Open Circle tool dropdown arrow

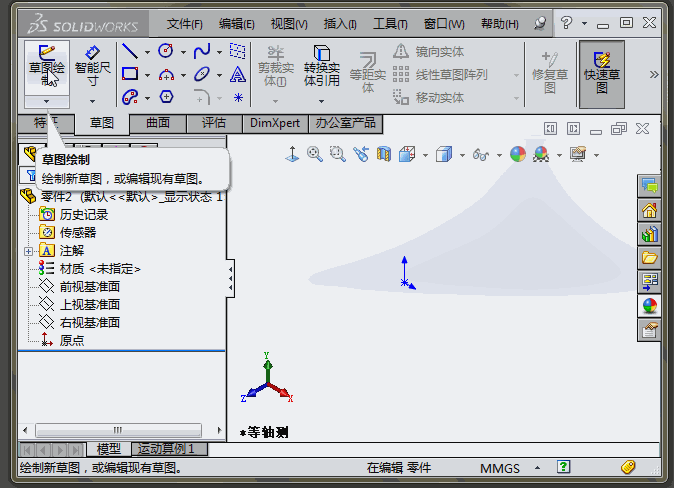pos(184,52)
